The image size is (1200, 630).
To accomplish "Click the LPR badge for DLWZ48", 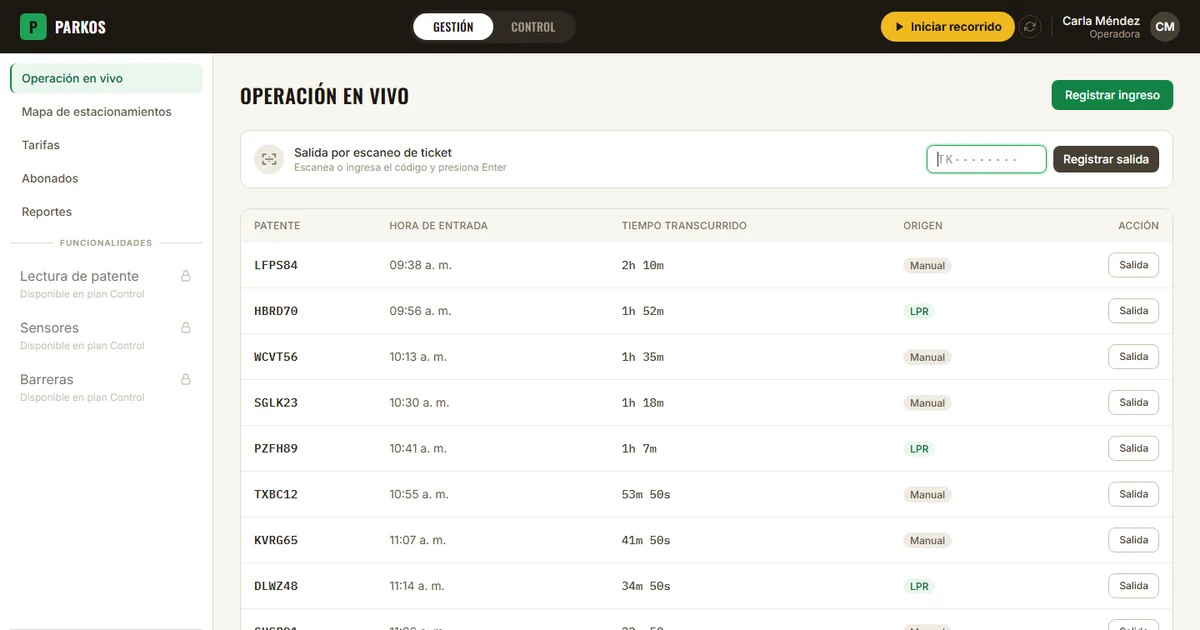I will [x=919, y=587].
